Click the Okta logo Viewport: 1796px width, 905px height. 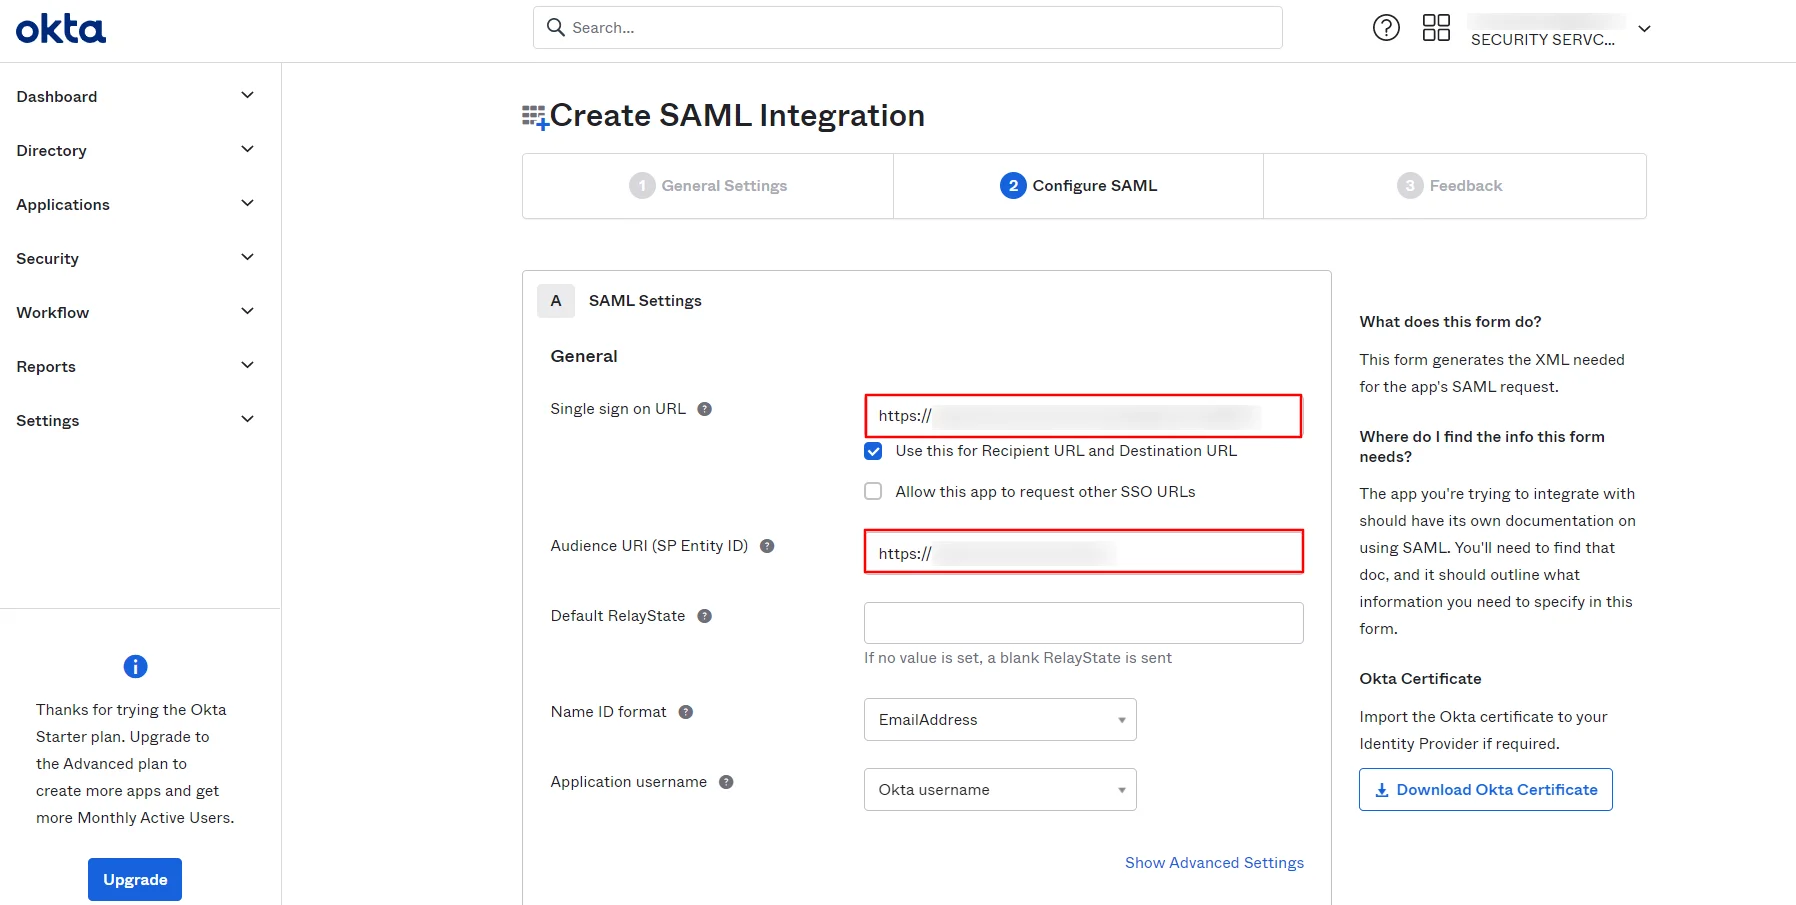click(60, 28)
